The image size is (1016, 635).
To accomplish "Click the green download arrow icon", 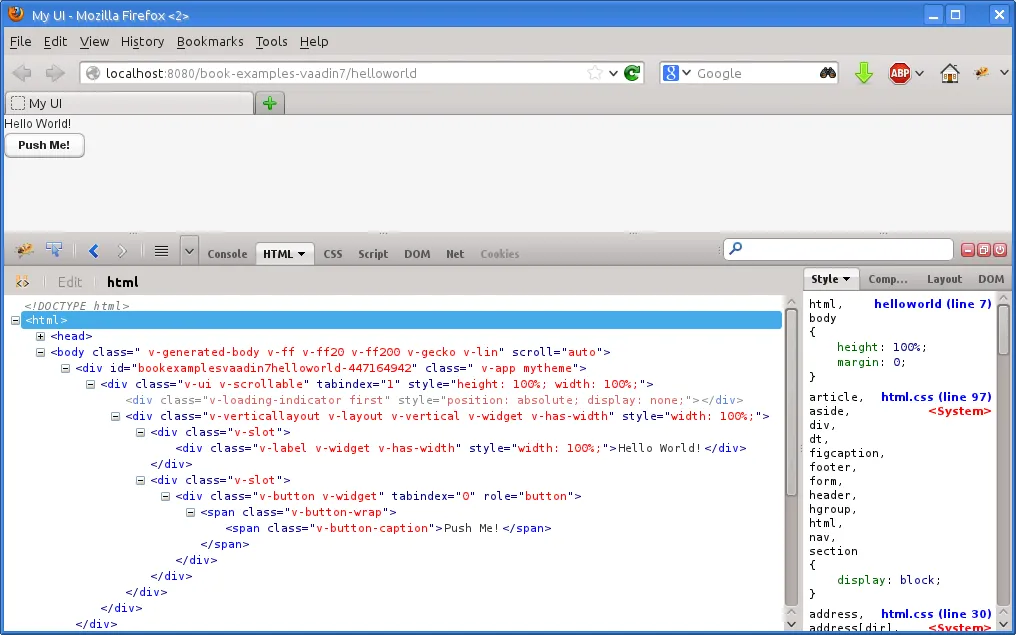I will click(863, 72).
